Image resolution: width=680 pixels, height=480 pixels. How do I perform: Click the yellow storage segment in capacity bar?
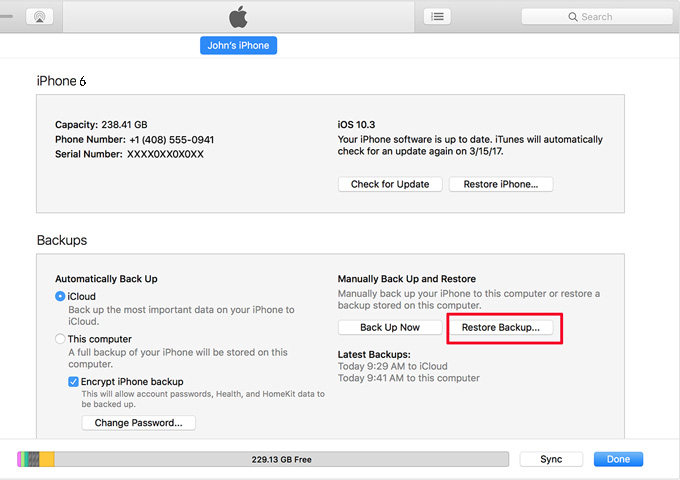(x=47, y=459)
